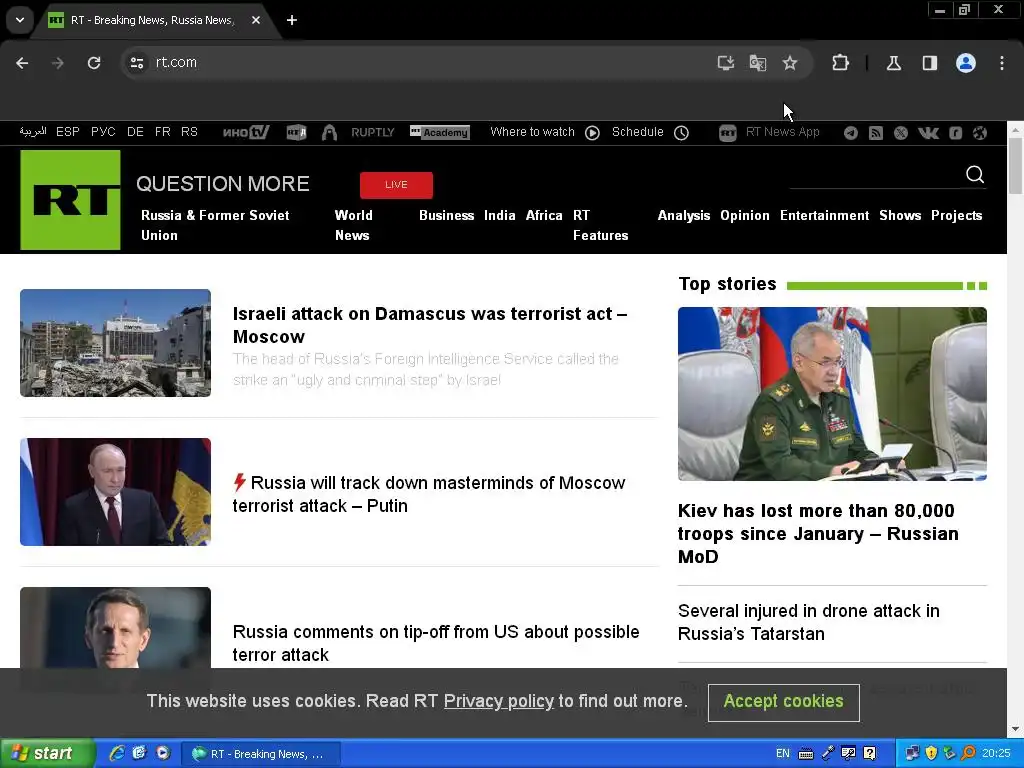Image resolution: width=1024 pixels, height=768 pixels.
Task: Open the ИНОТВ logo link
Action: tap(246, 132)
